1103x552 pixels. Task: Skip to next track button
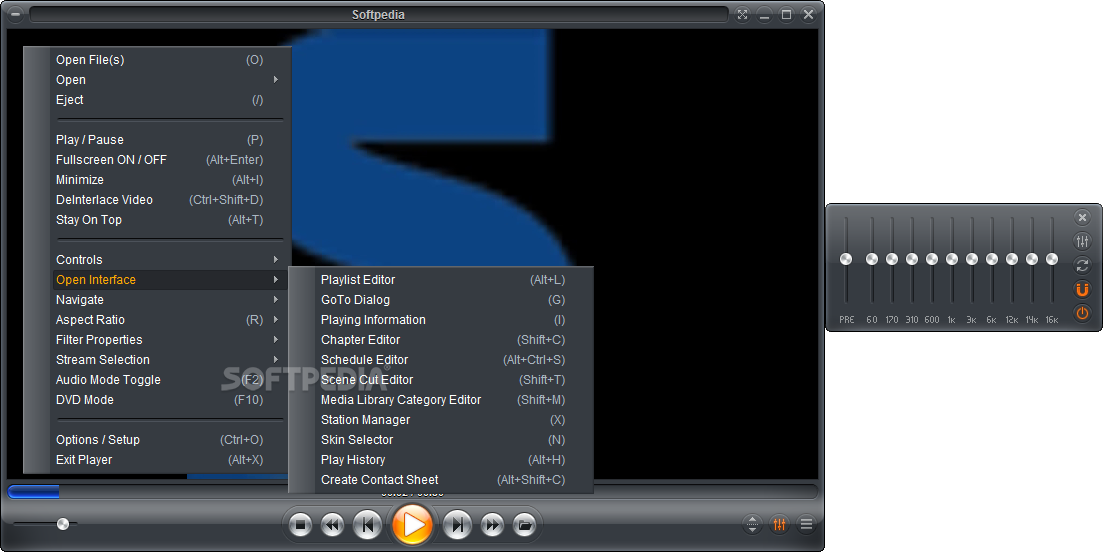coord(457,525)
